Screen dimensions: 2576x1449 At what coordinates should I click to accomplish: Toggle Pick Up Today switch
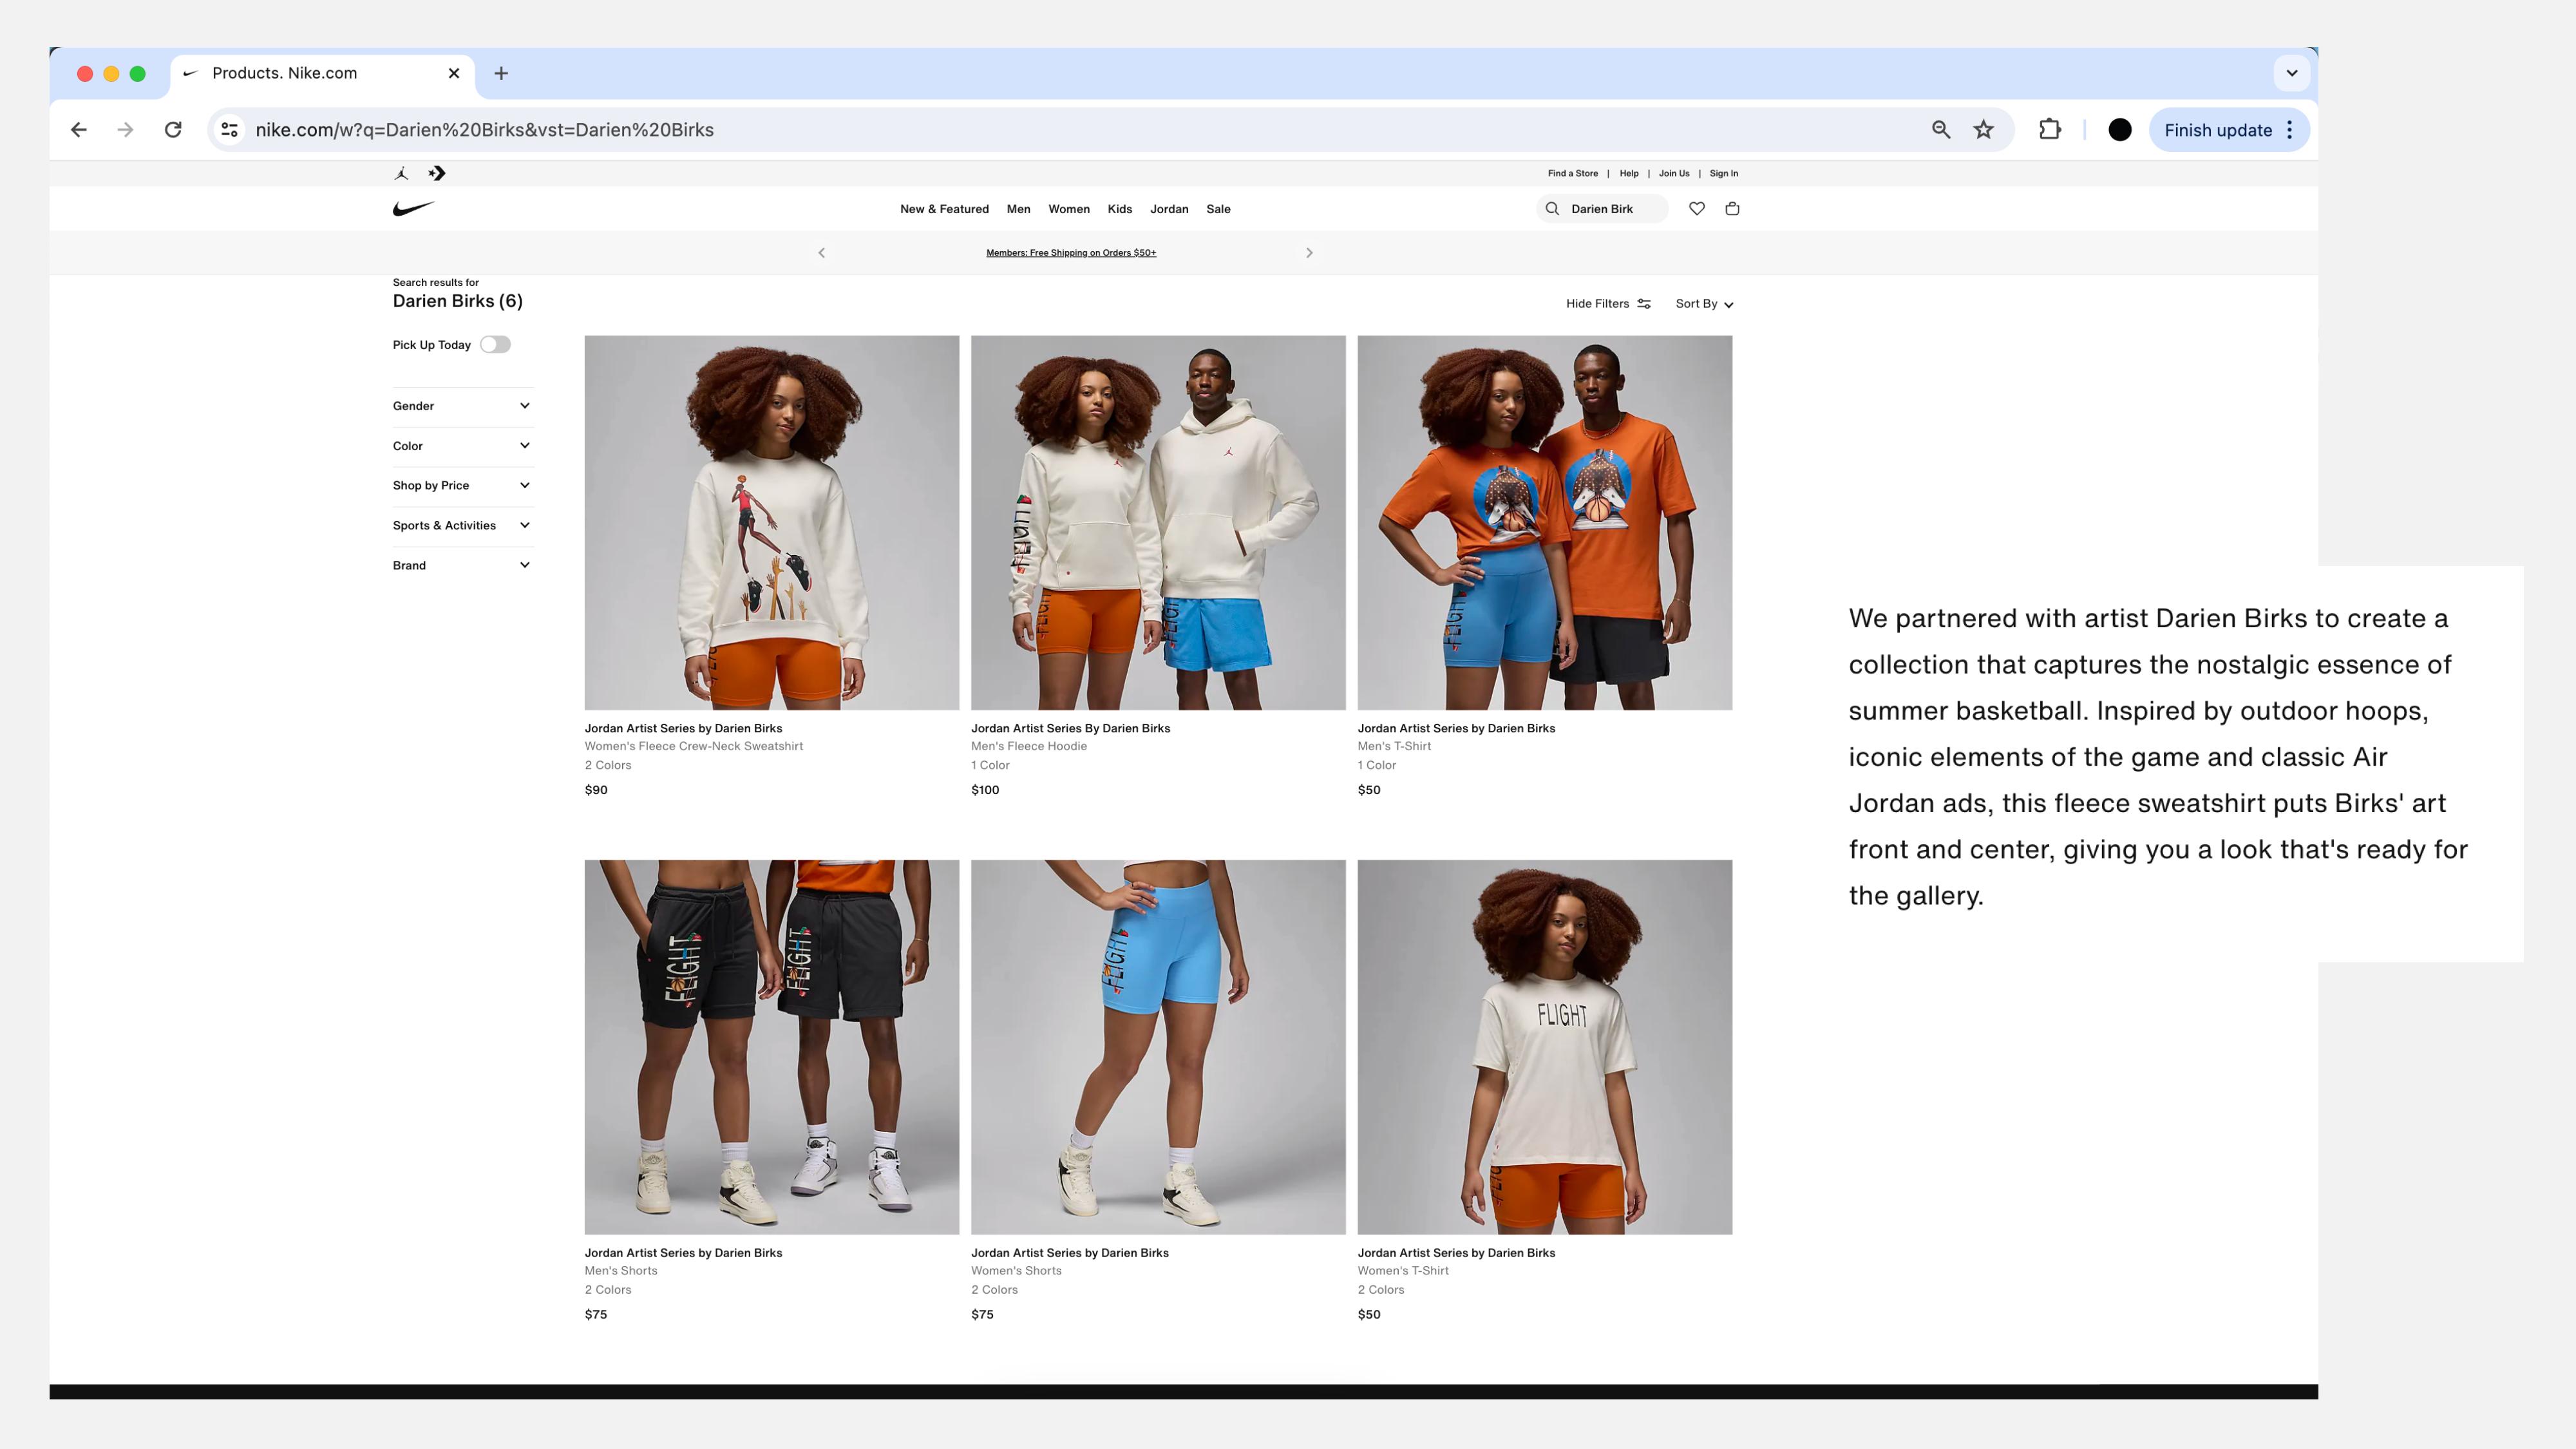pos(495,344)
